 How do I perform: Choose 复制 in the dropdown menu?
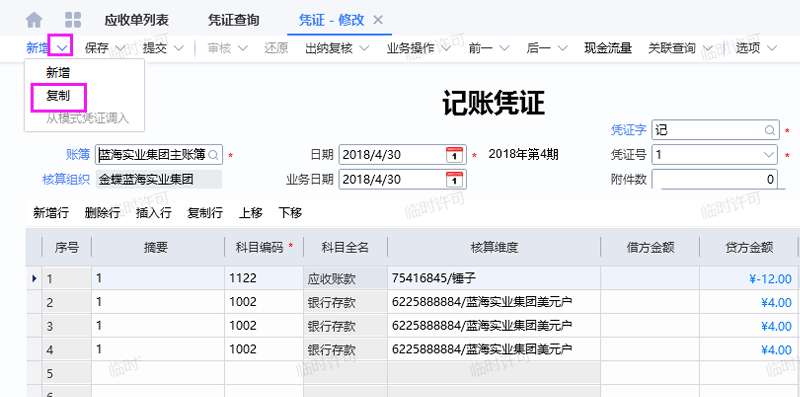58,95
